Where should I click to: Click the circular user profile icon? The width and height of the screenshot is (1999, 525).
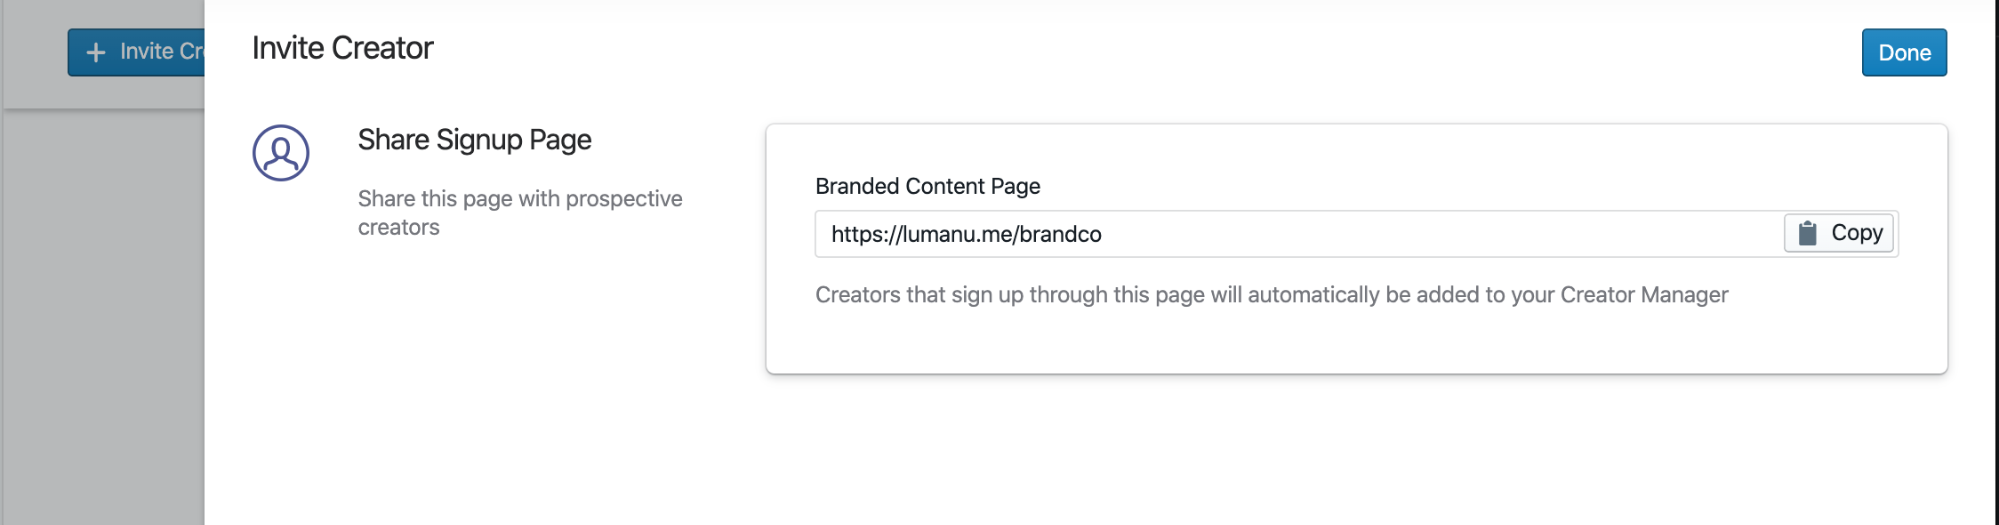click(x=281, y=153)
